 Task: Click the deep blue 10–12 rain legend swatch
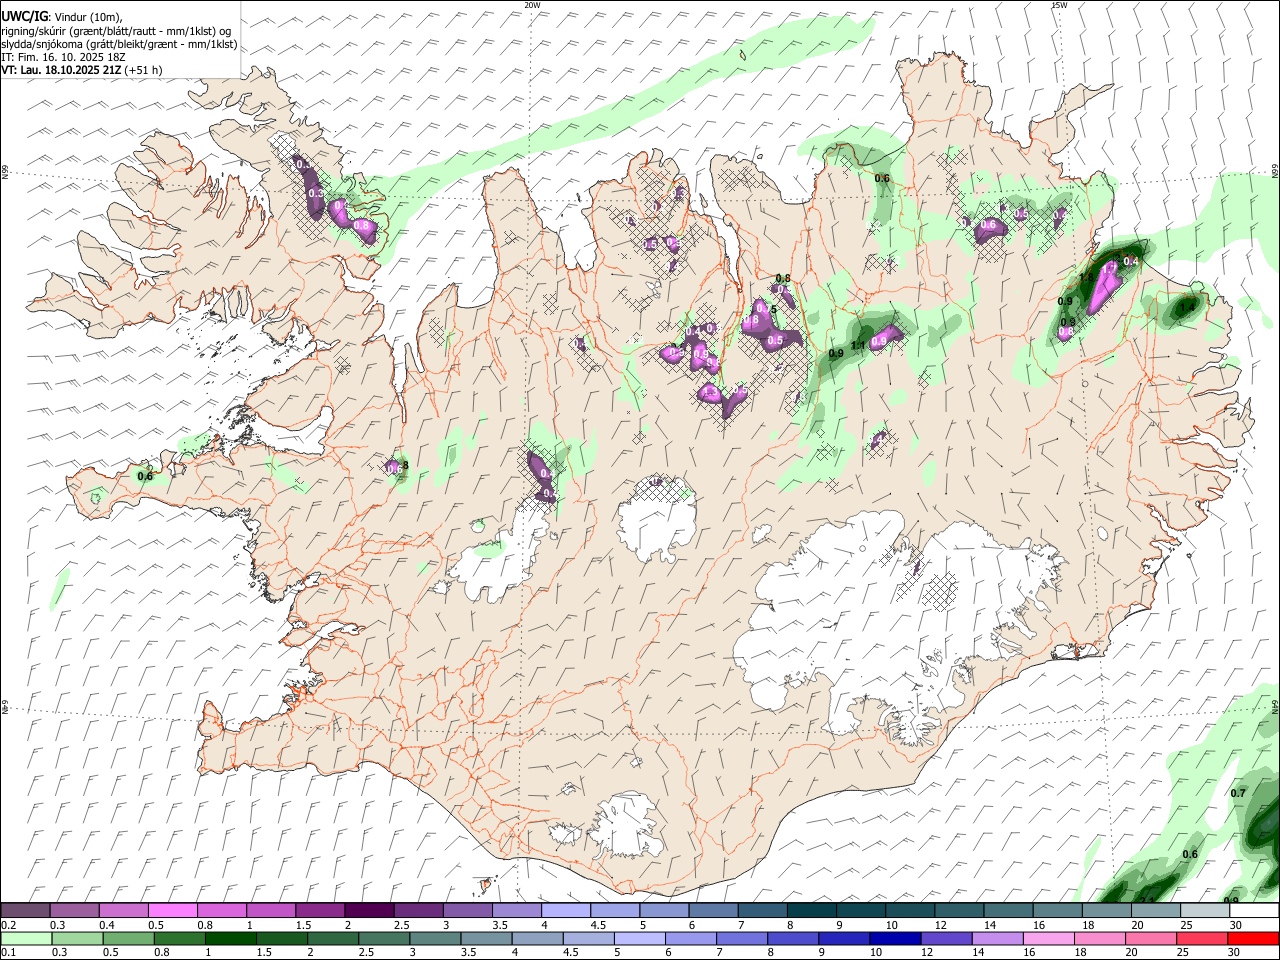[x=896, y=938]
